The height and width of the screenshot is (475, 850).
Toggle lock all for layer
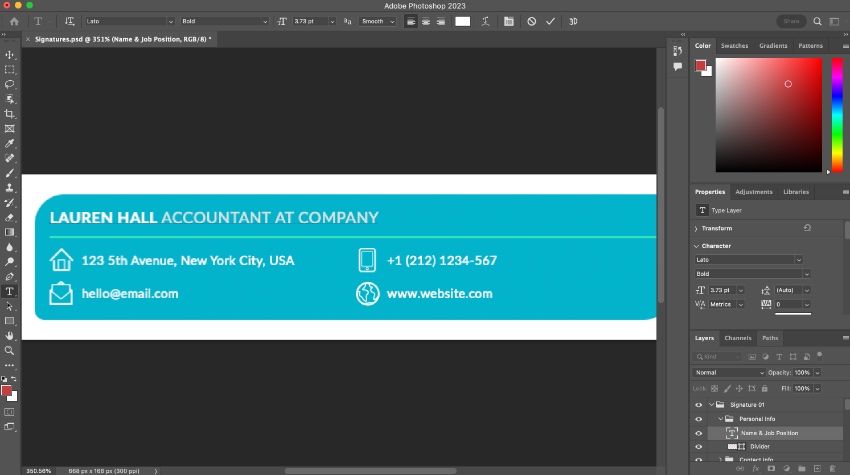[x=764, y=388]
